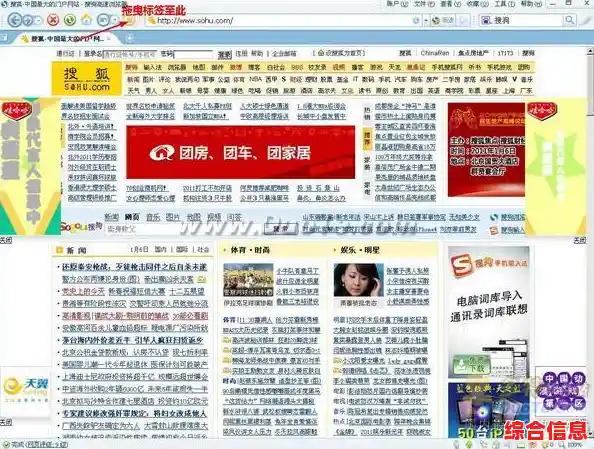Click the page vertical scrollbar up arrow
The height and width of the screenshot is (449, 594).
click(x=590, y=51)
